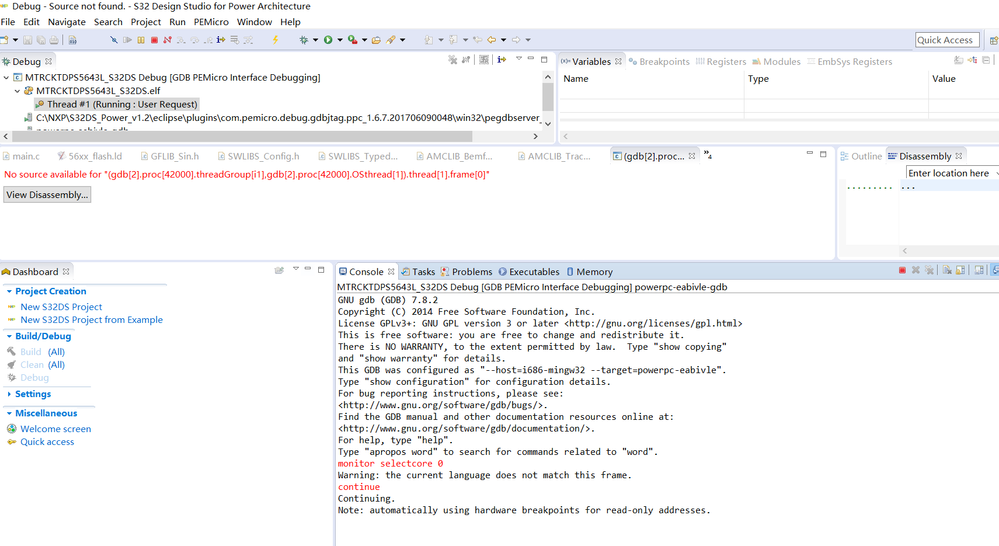Toggle Show Type Names in Variables view
Image resolution: width=999 pixels, height=546 pixels.
coord(959,60)
